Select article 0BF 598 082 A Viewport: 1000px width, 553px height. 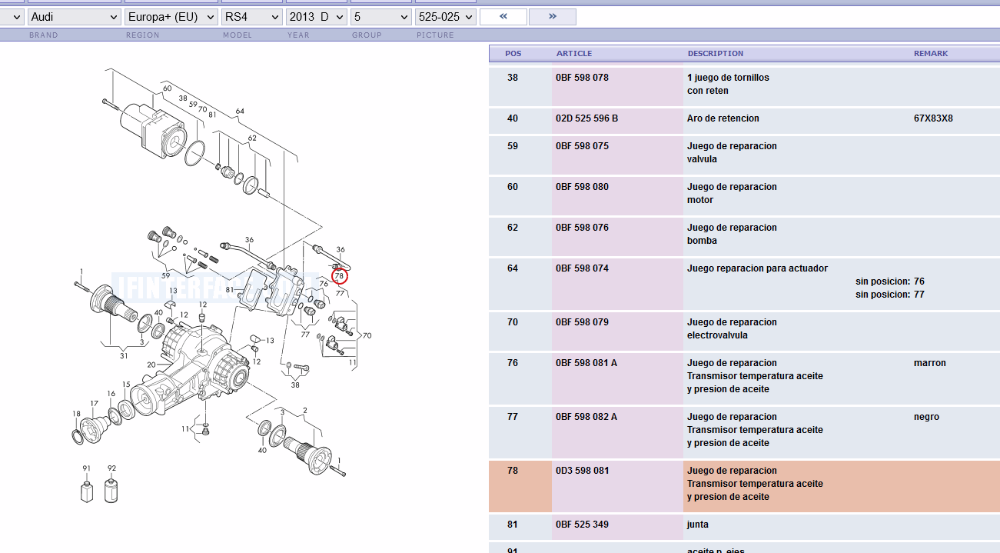click(586, 417)
